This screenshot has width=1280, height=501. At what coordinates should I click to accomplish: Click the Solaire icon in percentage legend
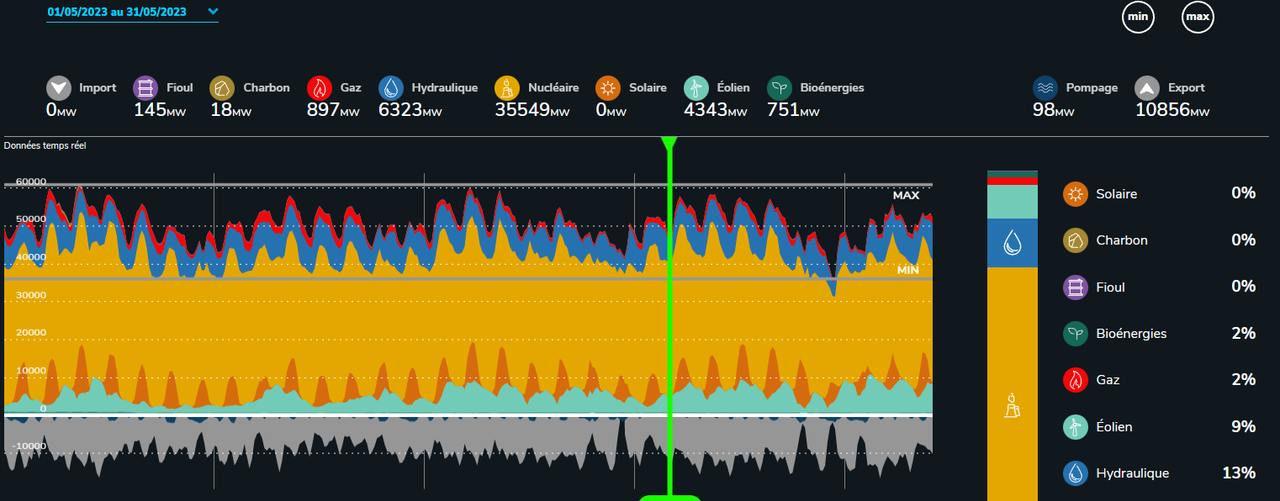1076,194
